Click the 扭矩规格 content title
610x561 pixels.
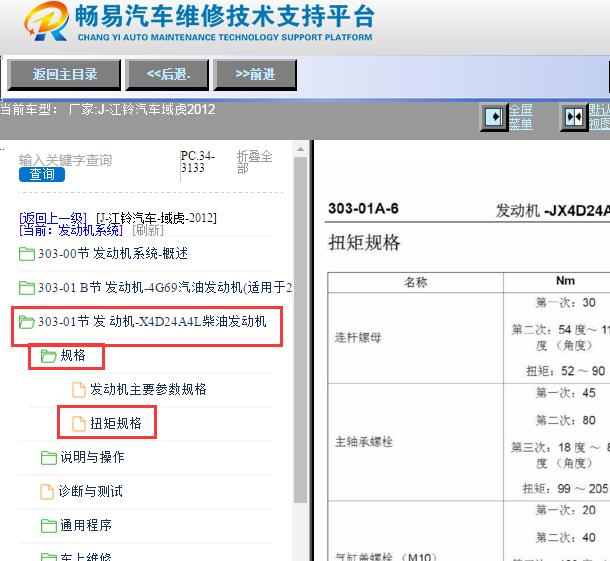[364, 243]
